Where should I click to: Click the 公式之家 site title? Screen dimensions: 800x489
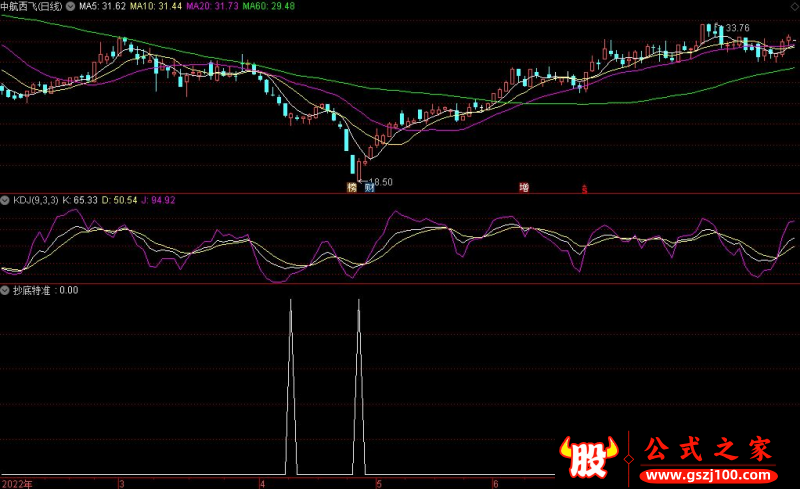pos(708,449)
